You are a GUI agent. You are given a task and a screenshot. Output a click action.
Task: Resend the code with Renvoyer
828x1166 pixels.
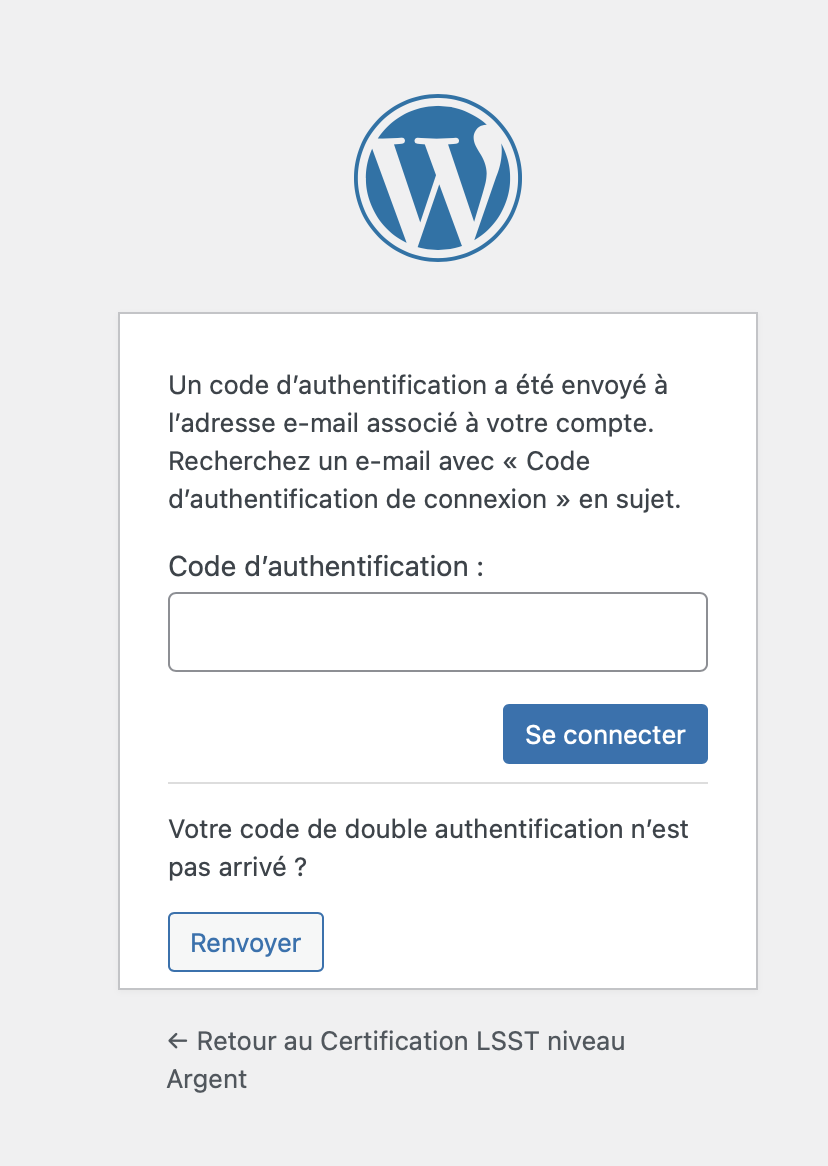[x=246, y=942]
